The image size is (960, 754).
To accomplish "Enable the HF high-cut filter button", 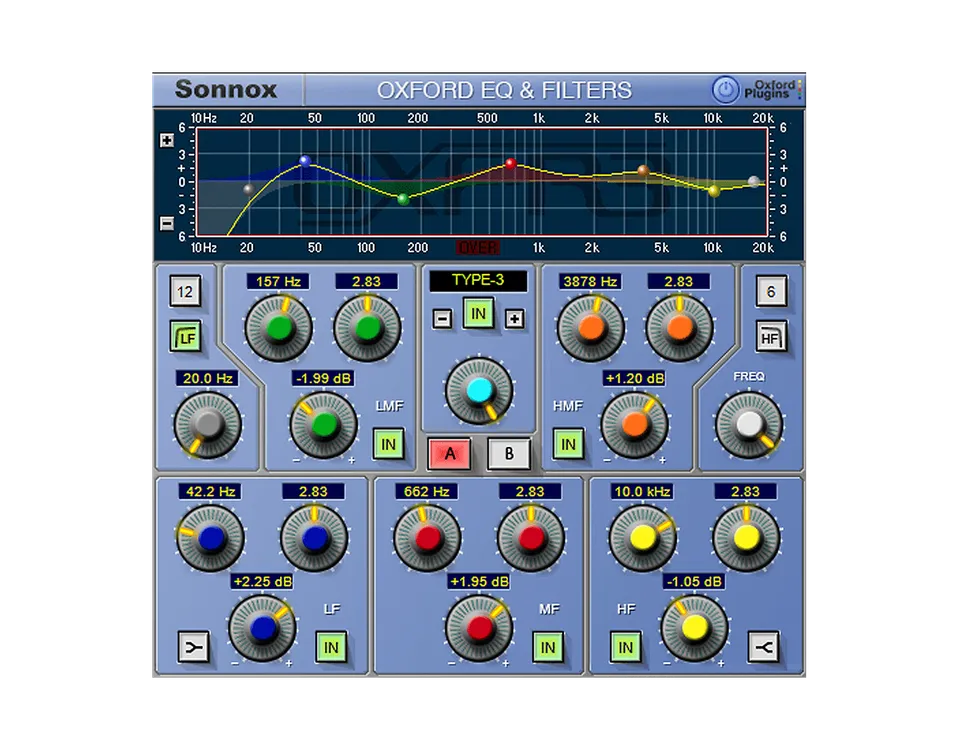I will pyautogui.click(x=771, y=337).
